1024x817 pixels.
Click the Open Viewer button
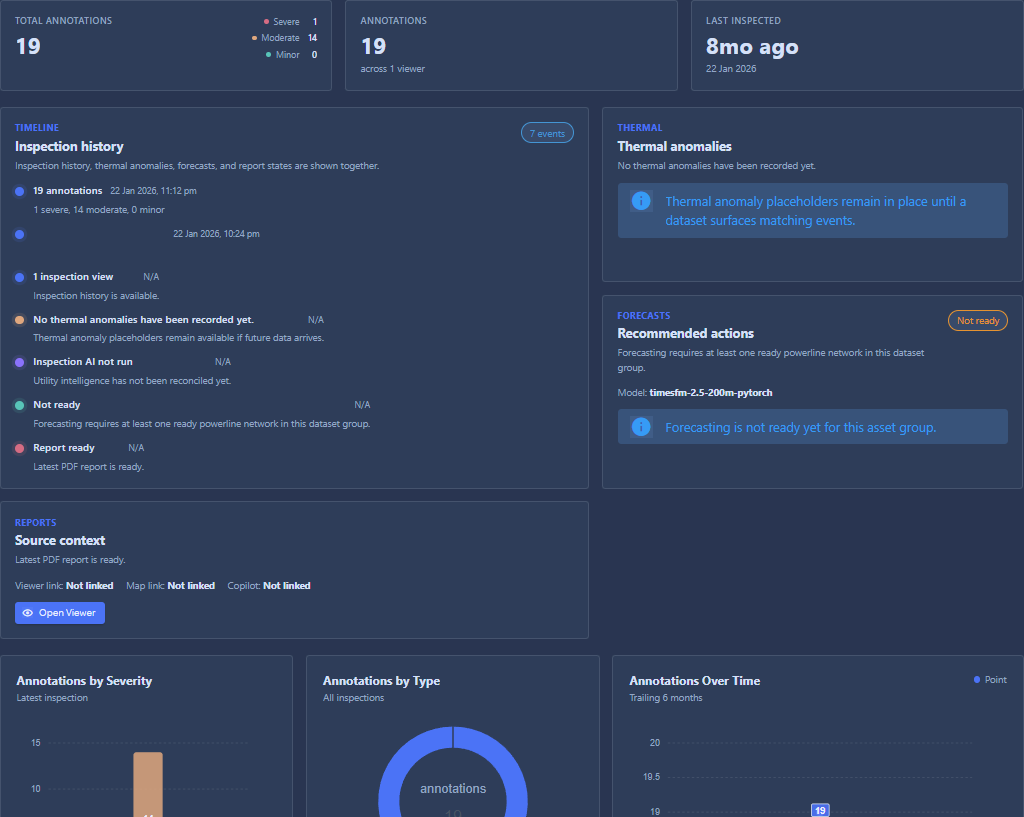tap(60, 613)
